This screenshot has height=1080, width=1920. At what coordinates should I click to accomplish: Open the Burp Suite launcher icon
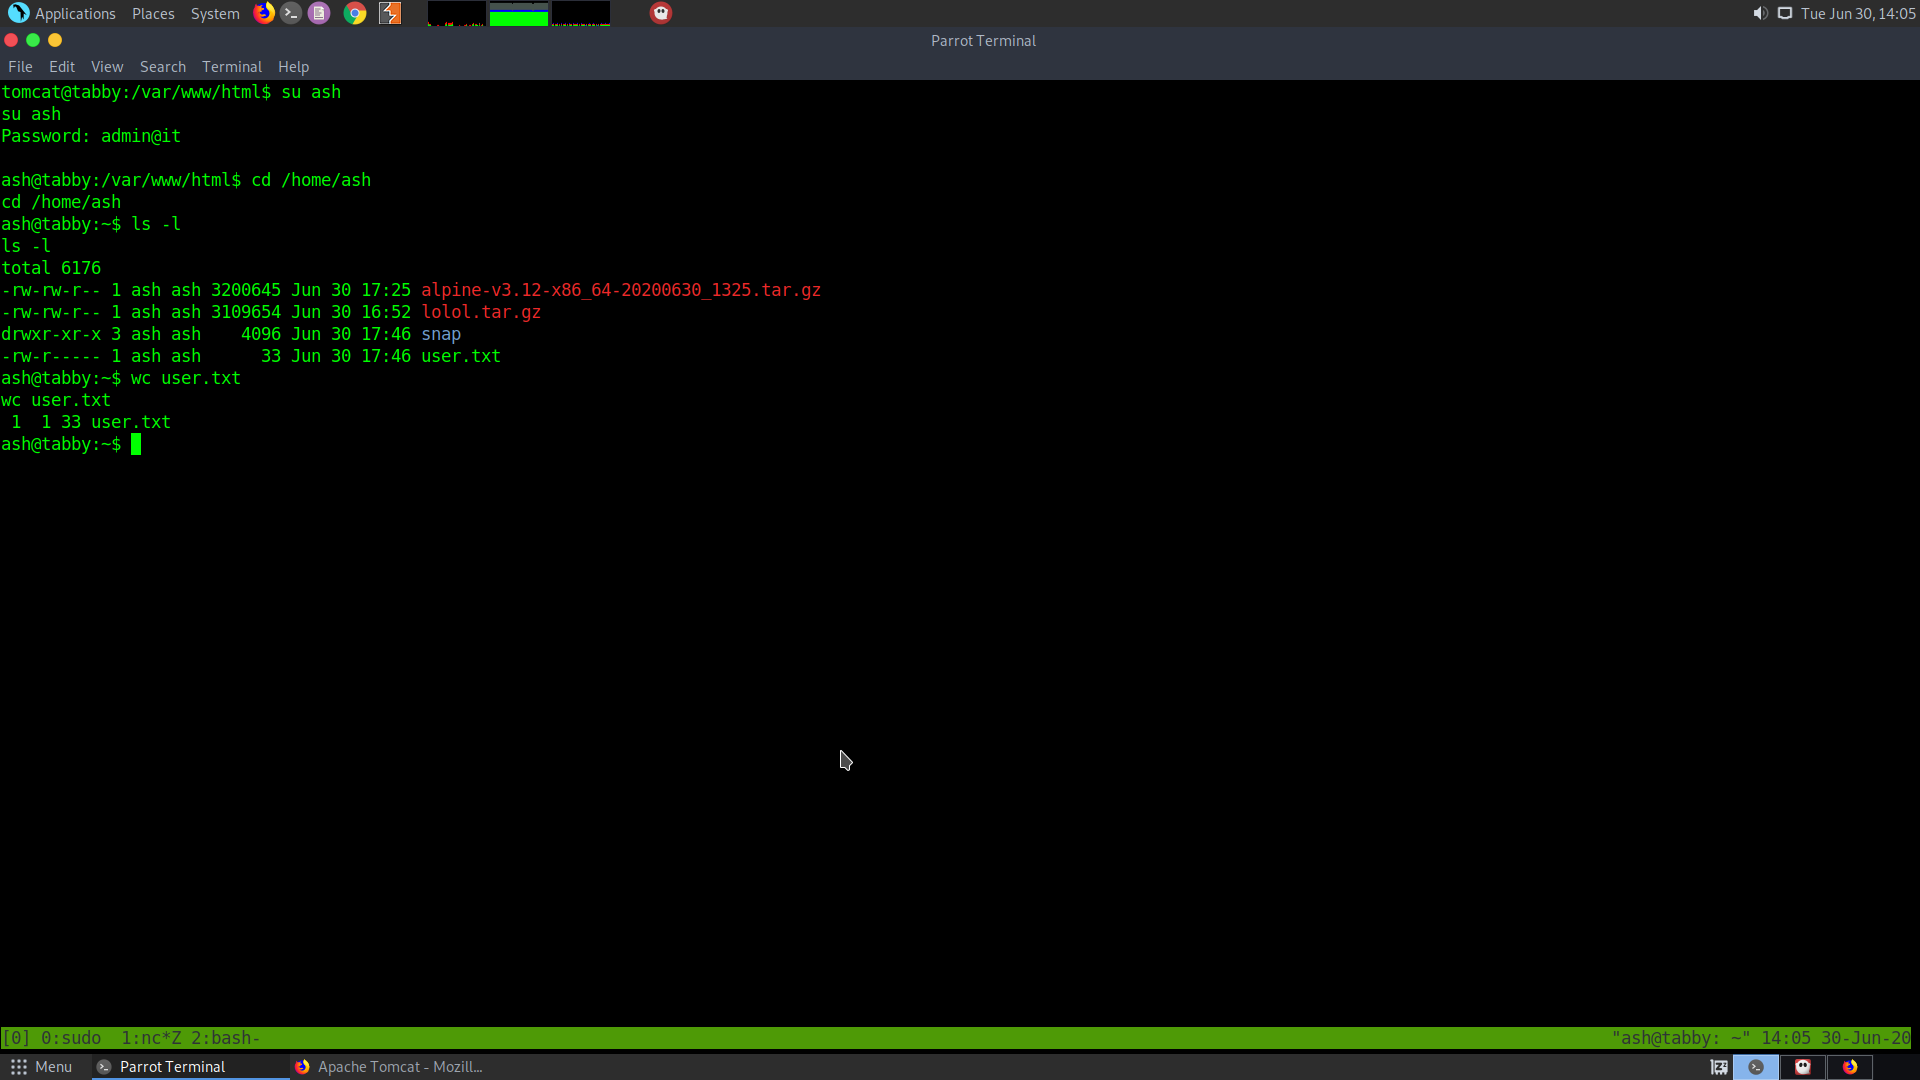coord(390,13)
